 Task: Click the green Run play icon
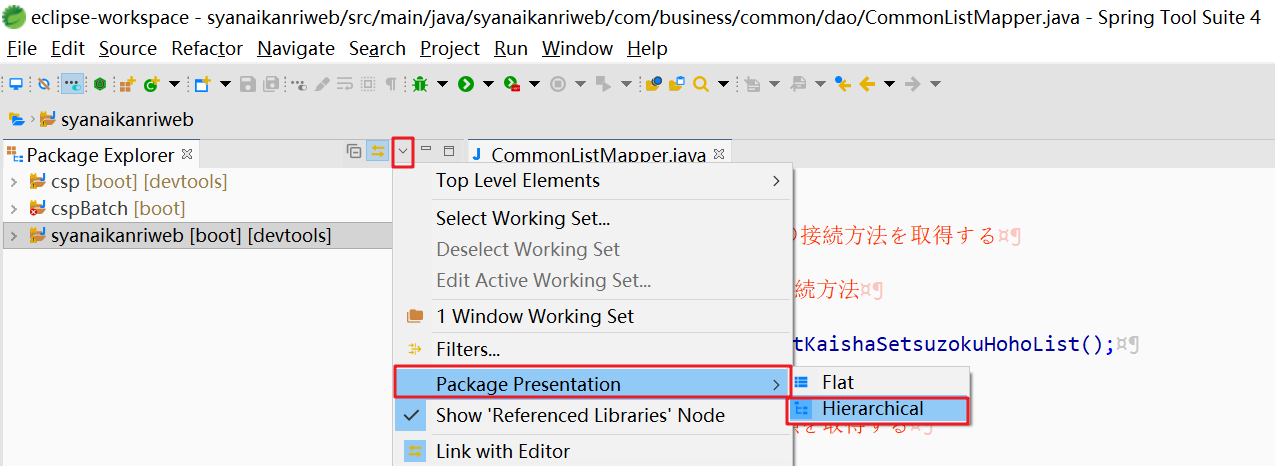click(x=465, y=84)
